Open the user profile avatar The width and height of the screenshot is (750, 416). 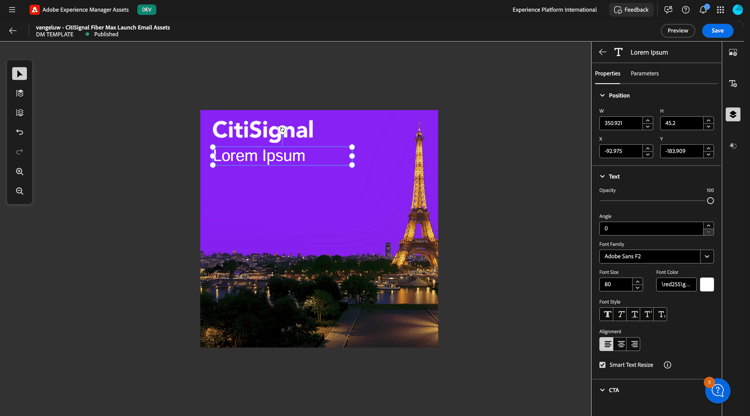pos(738,10)
